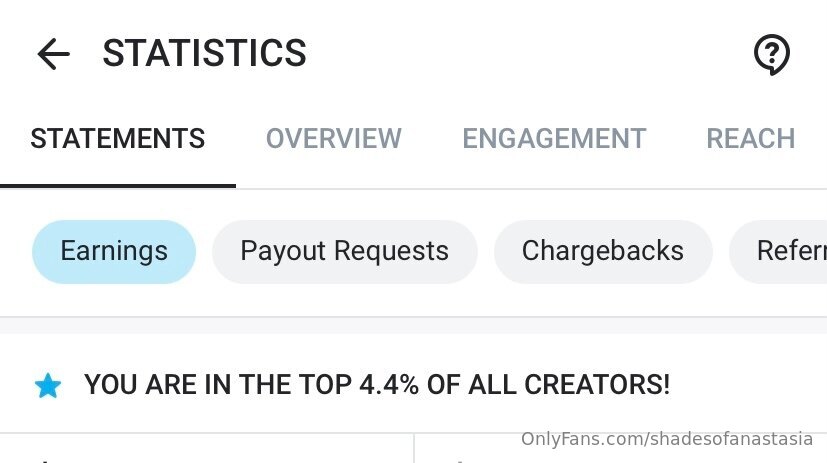Click the blue star icon
This screenshot has width=827, height=463.
point(48,385)
